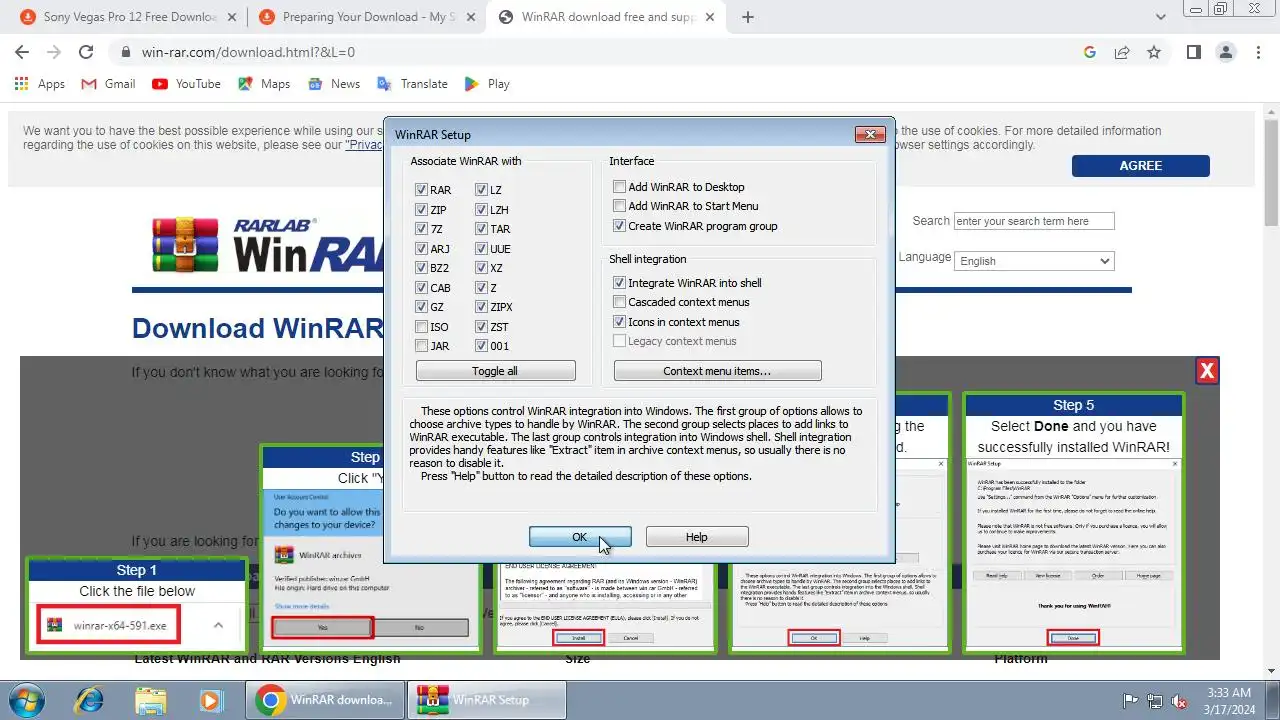The image size is (1280, 720).
Task: Check Add WinRAR to Start Menu
Action: click(620, 206)
